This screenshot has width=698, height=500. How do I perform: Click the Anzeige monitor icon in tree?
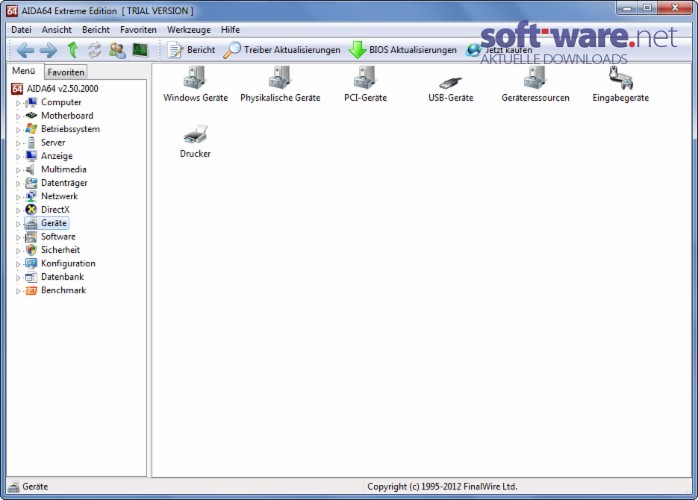31,156
